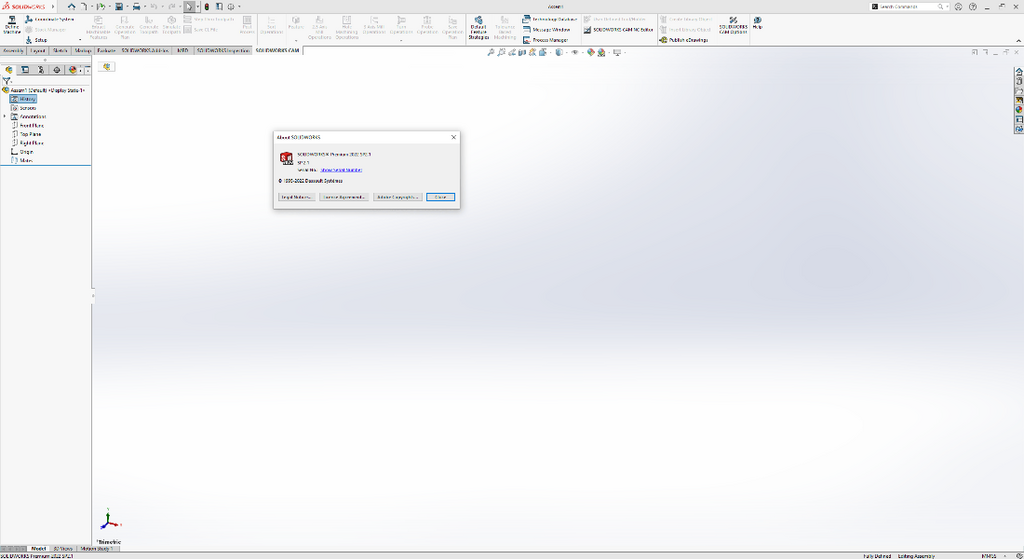Viewport: 1024px width, 559px height.
Task: Click the New document icon
Action: [84, 7]
